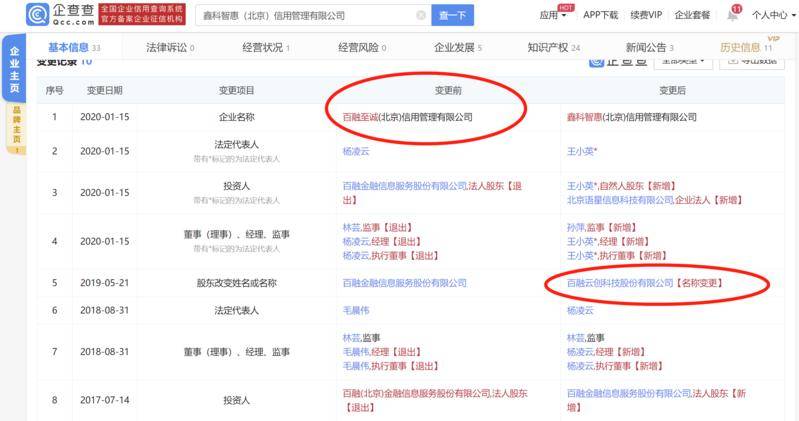Screen dimensions: 799x421
Task: Switch to the 经营状况 tab
Action: [266, 47]
